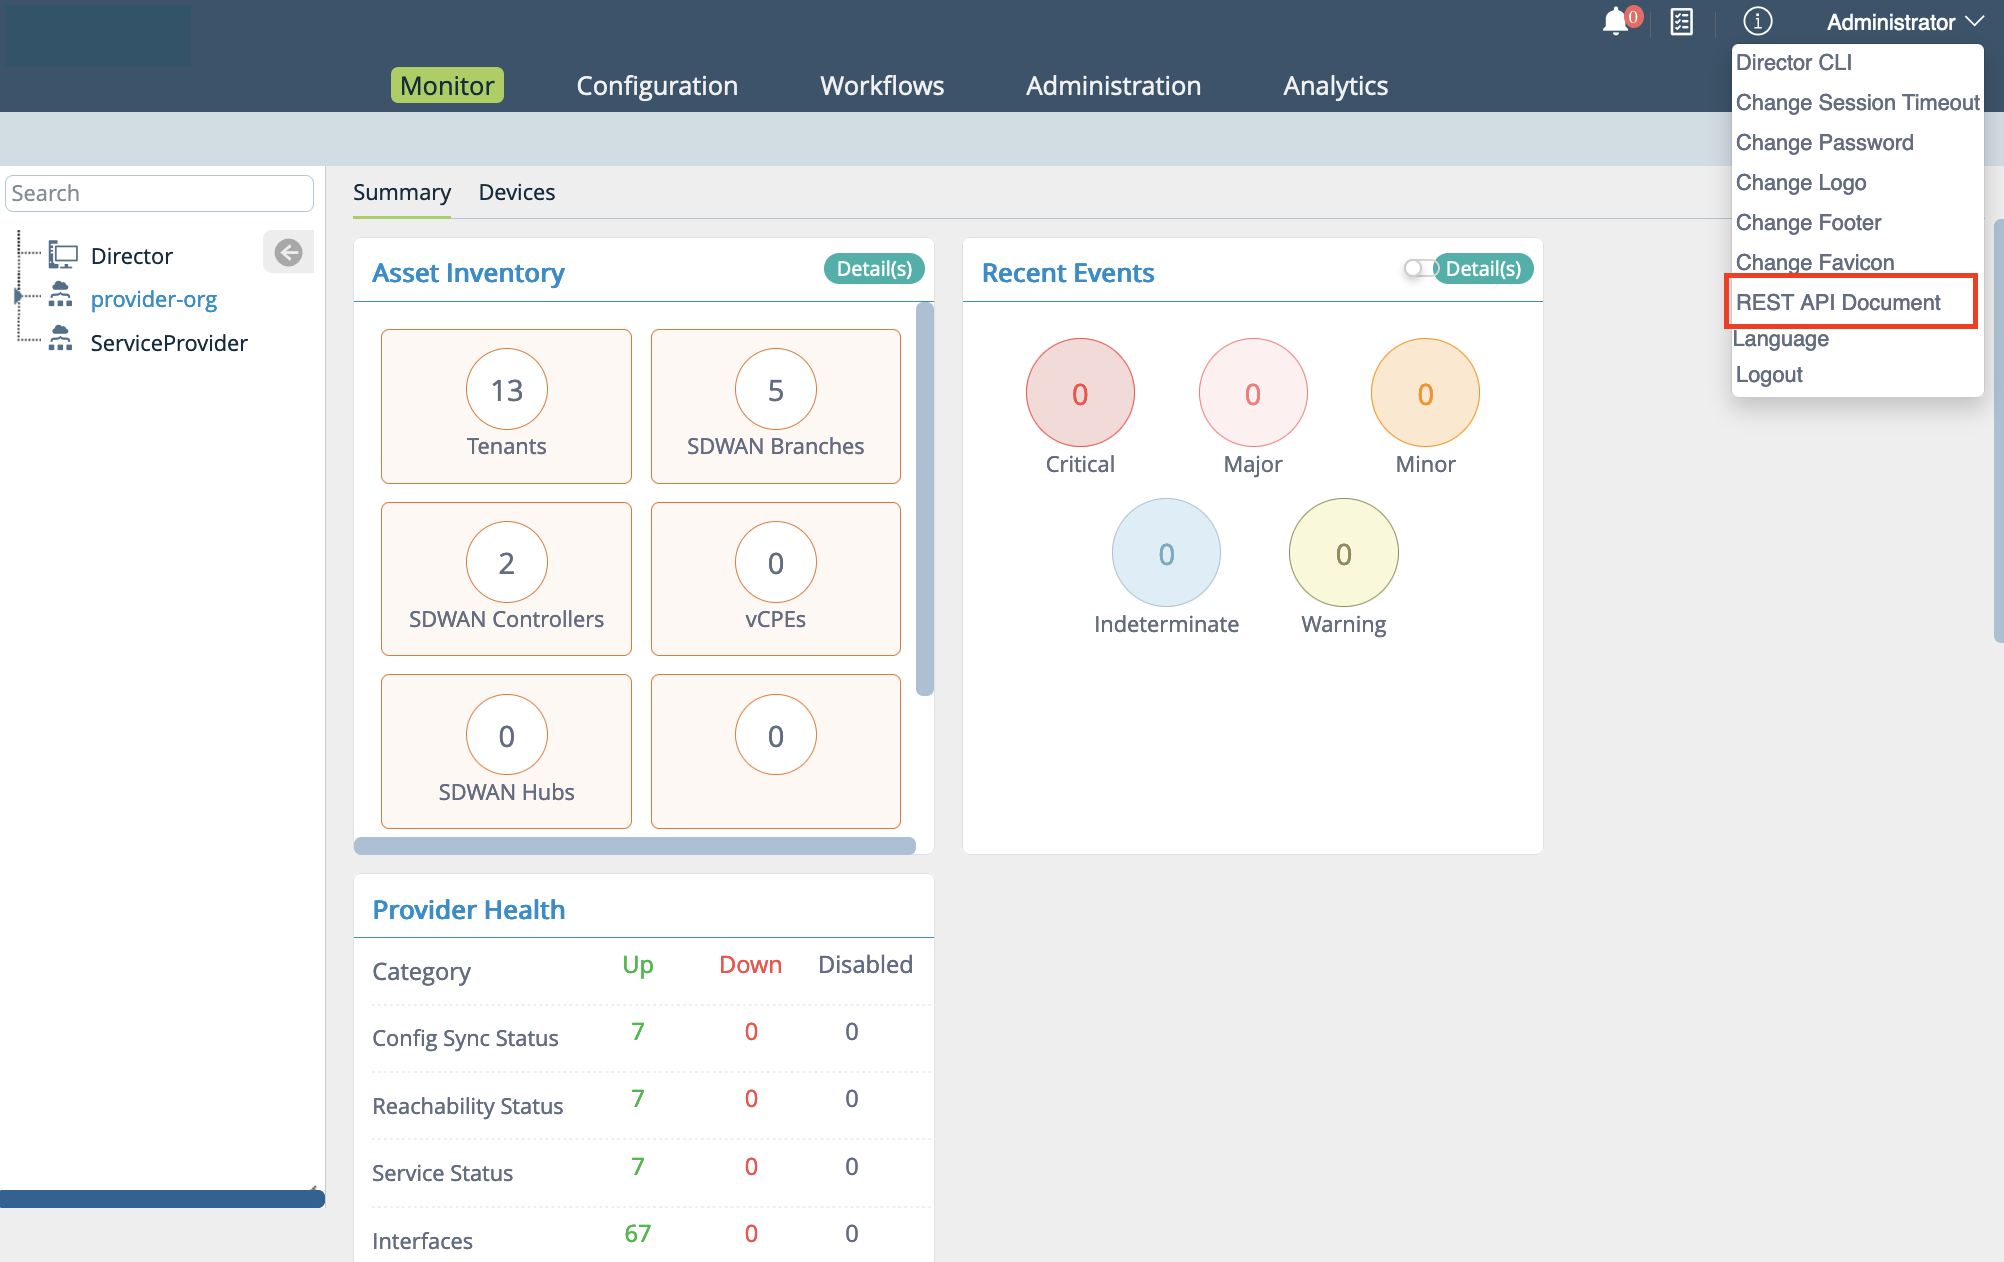Screen dimensions: 2004x1262
Task: Click Asset Inventory Detail(s) button
Action: coord(873,269)
